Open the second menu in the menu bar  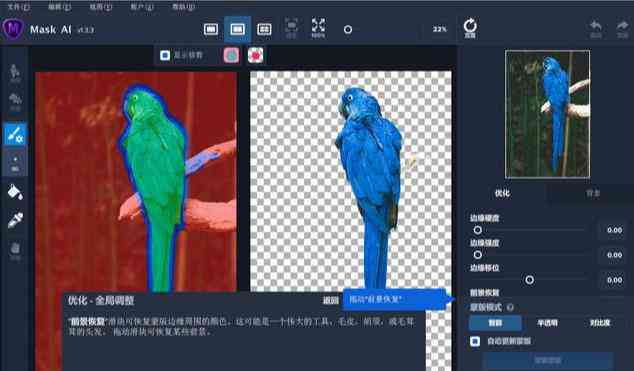(x=59, y=7)
